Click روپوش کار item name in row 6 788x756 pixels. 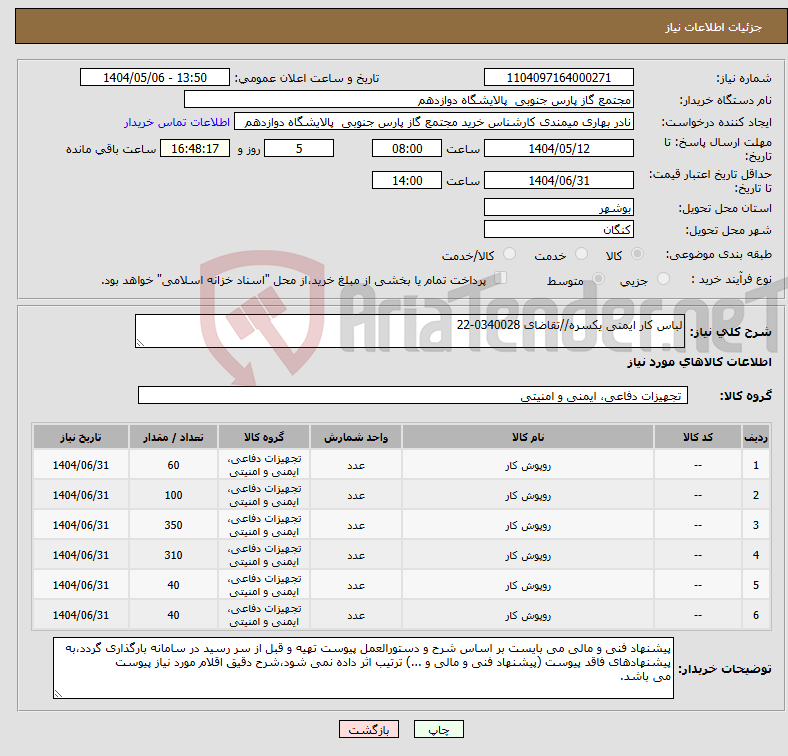[528, 615]
